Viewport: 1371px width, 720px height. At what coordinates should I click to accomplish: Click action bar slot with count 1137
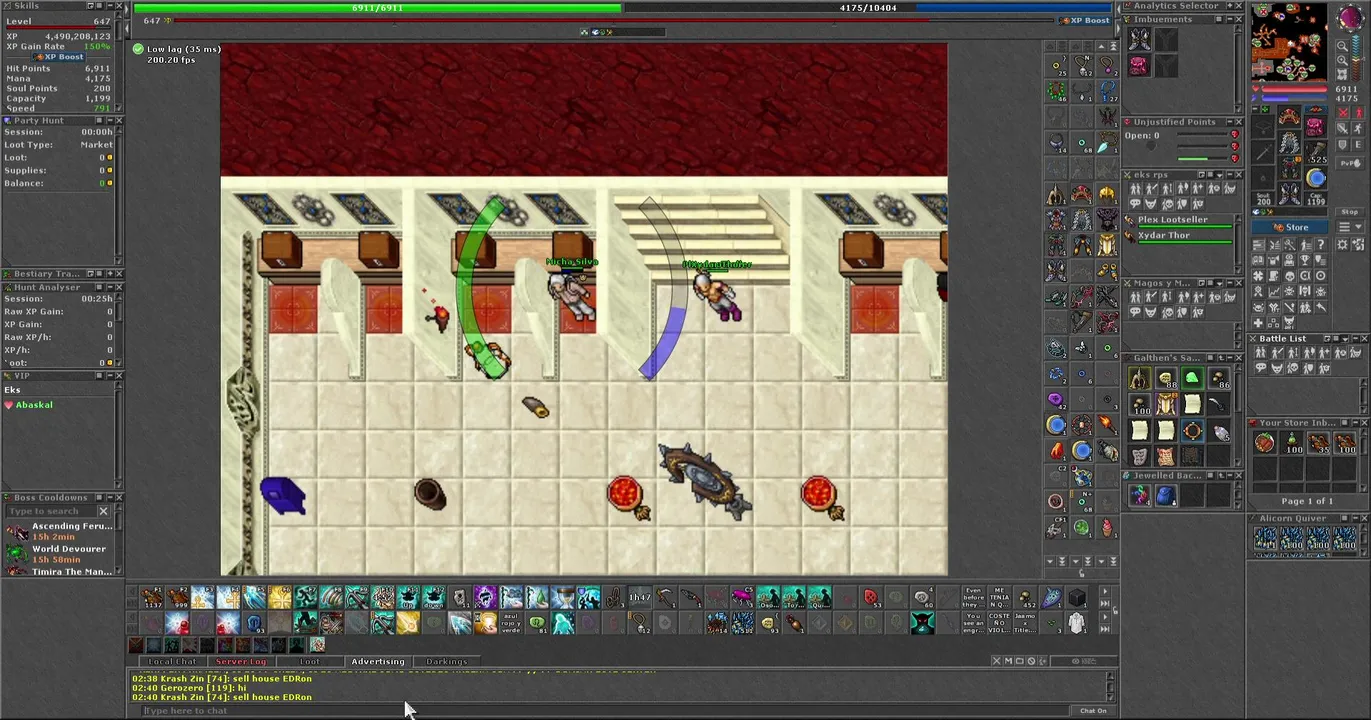(152, 598)
